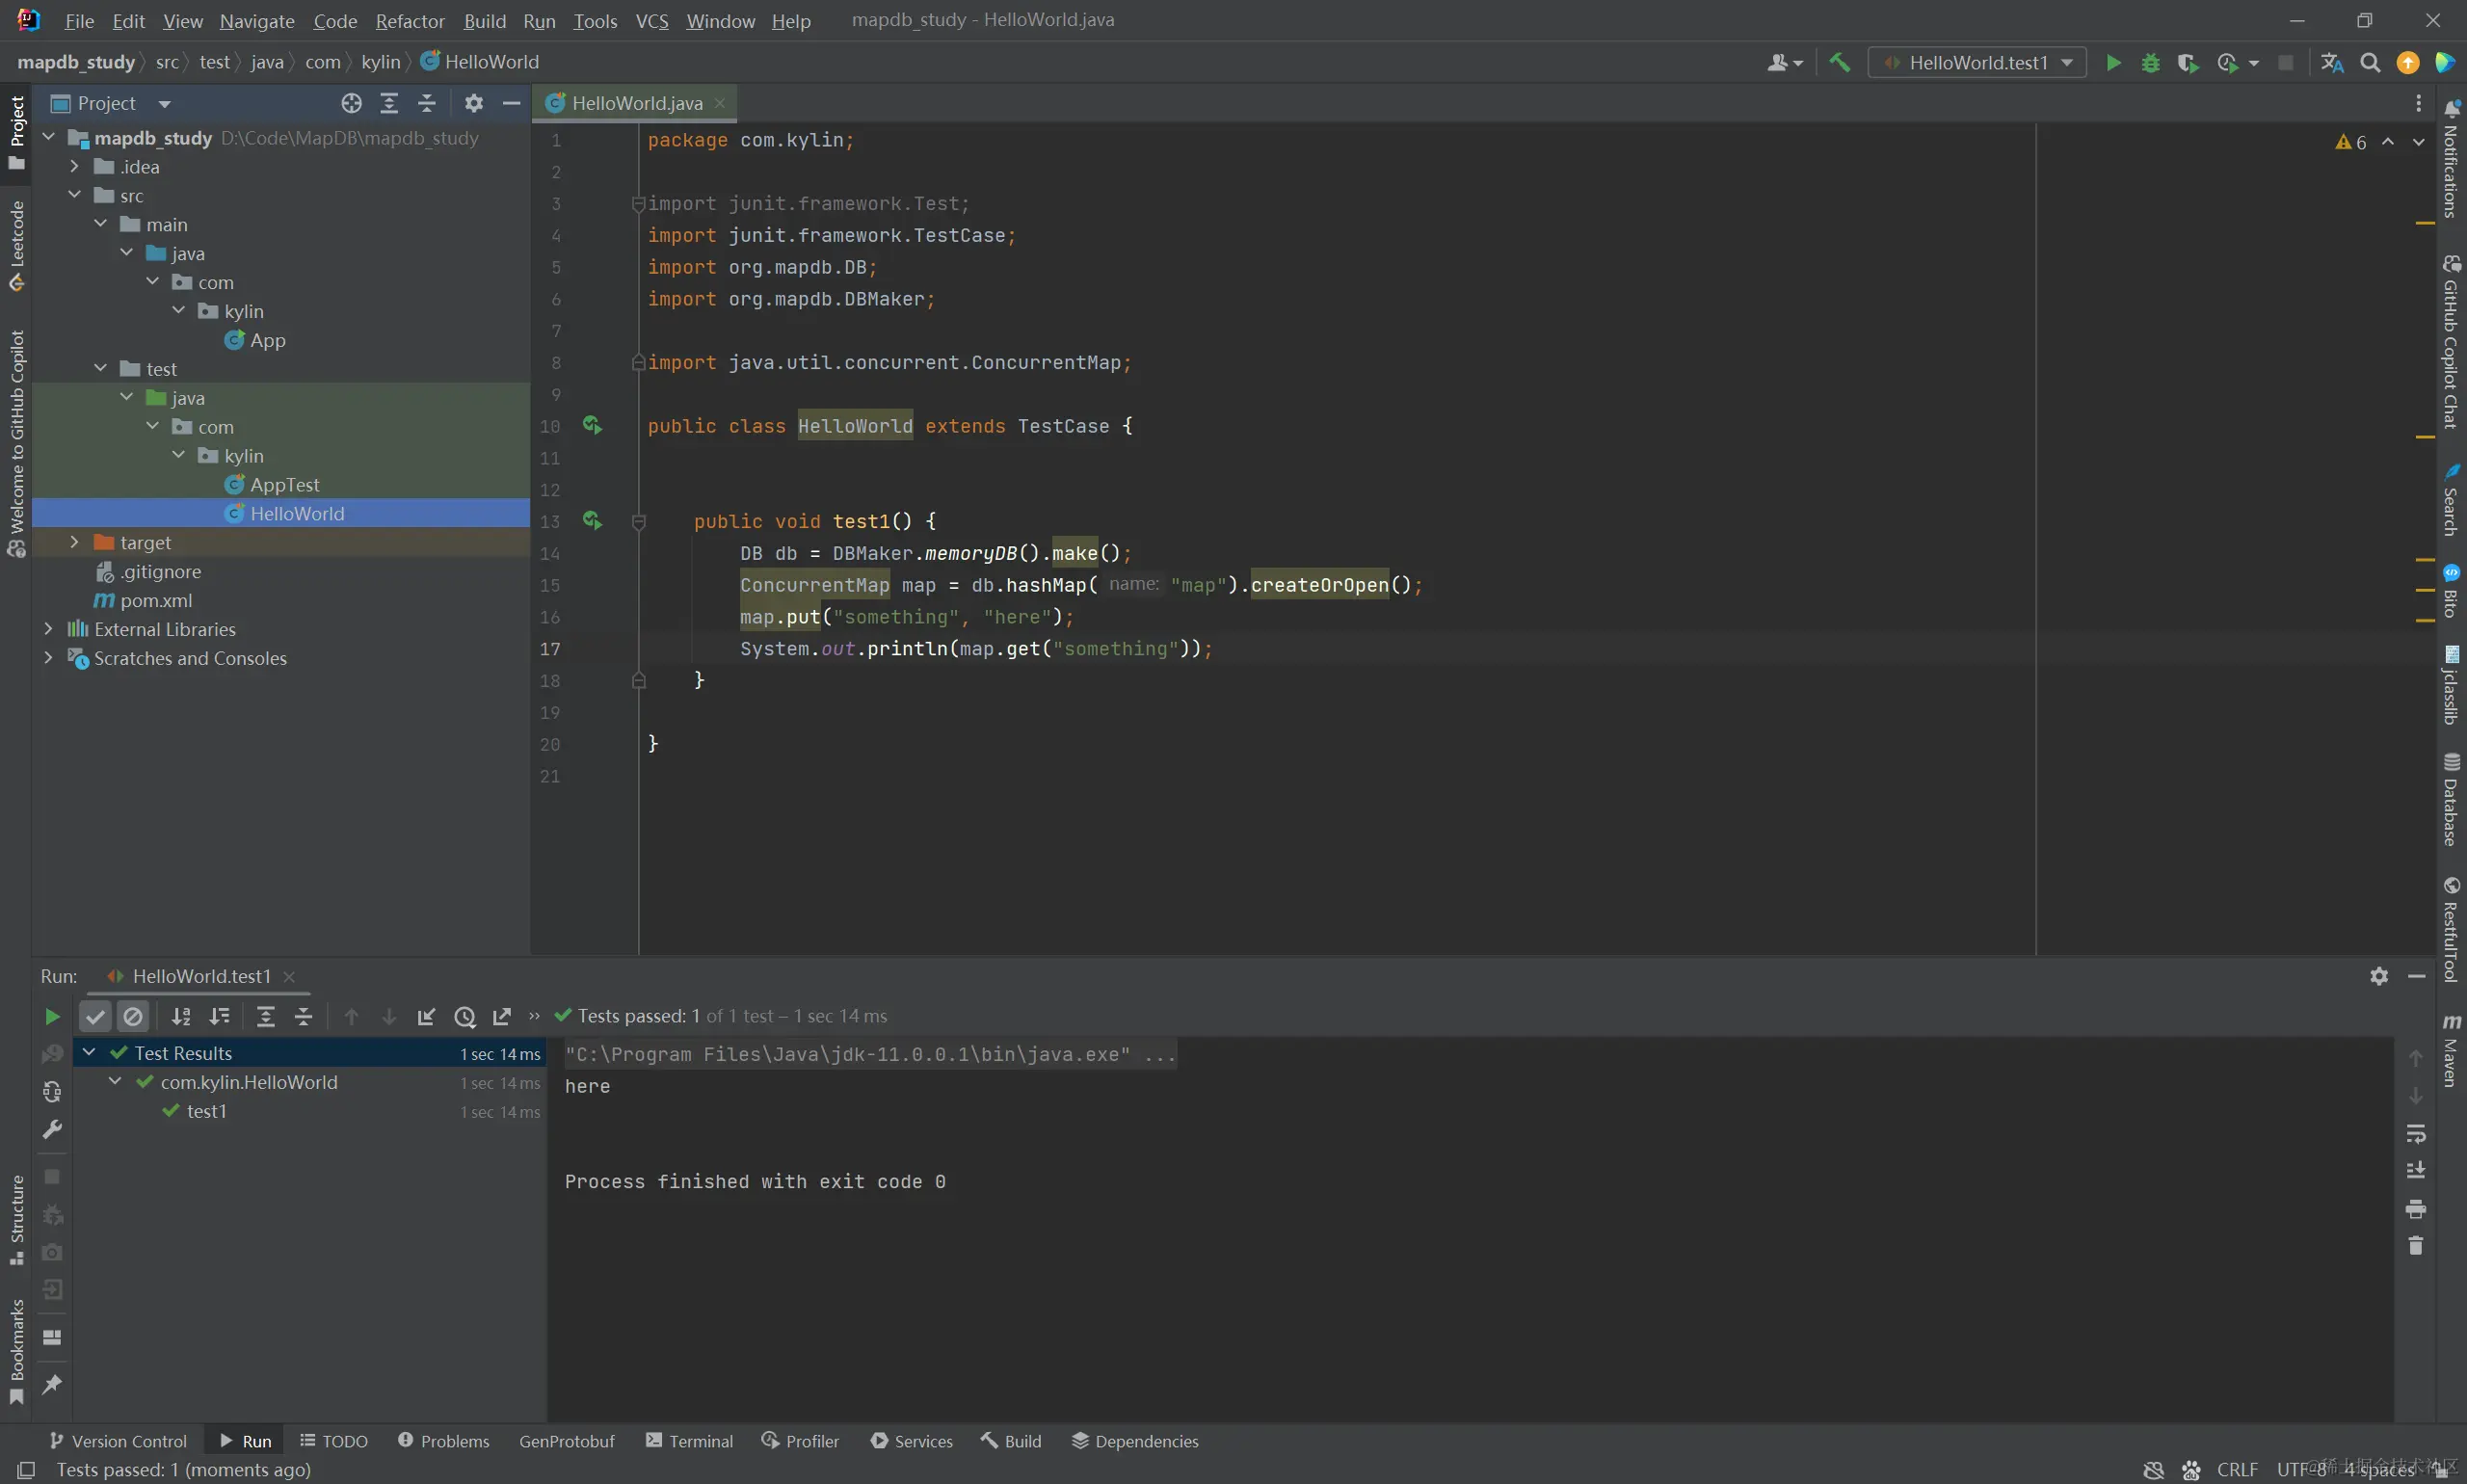The image size is (2467, 1484).
Task: Close the HelloWorld.test1 run tab
Action: click(289, 976)
